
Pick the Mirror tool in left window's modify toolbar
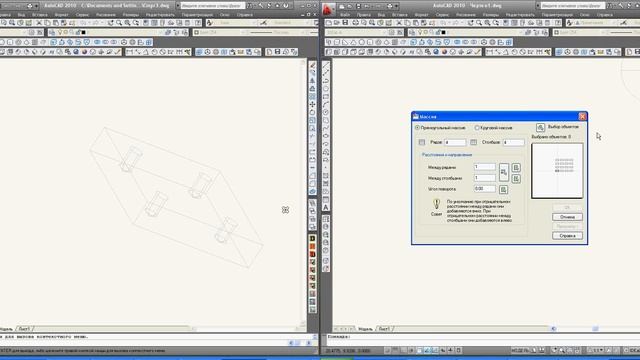pos(312,81)
